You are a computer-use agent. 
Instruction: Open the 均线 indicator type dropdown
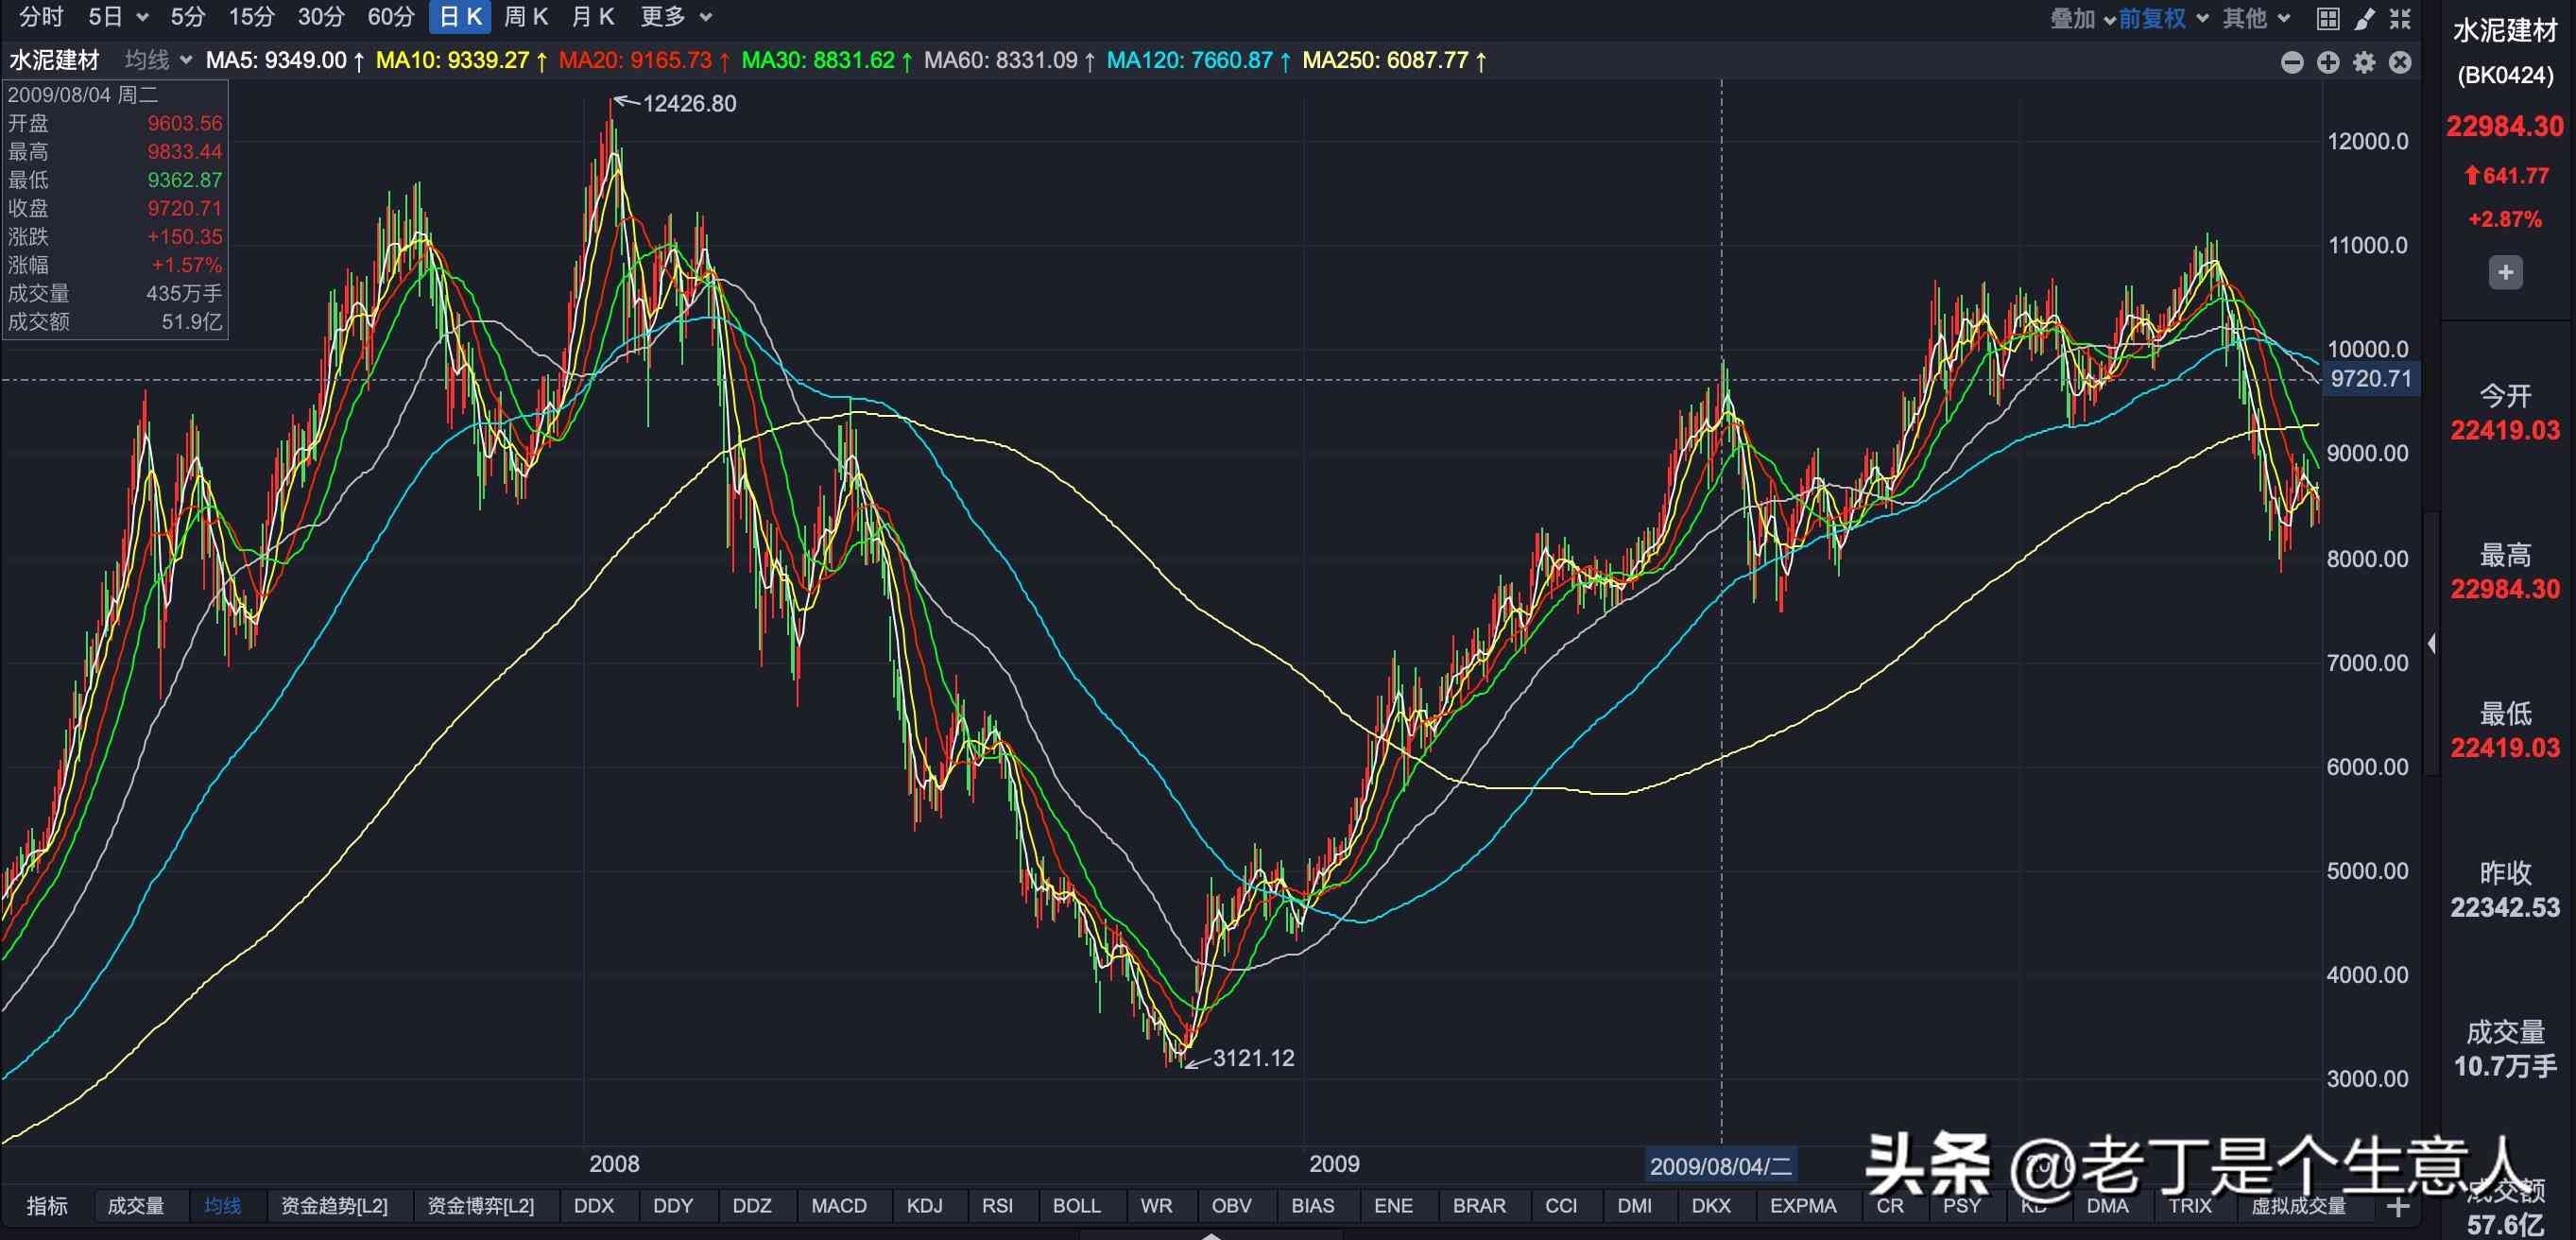pyautogui.click(x=158, y=60)
